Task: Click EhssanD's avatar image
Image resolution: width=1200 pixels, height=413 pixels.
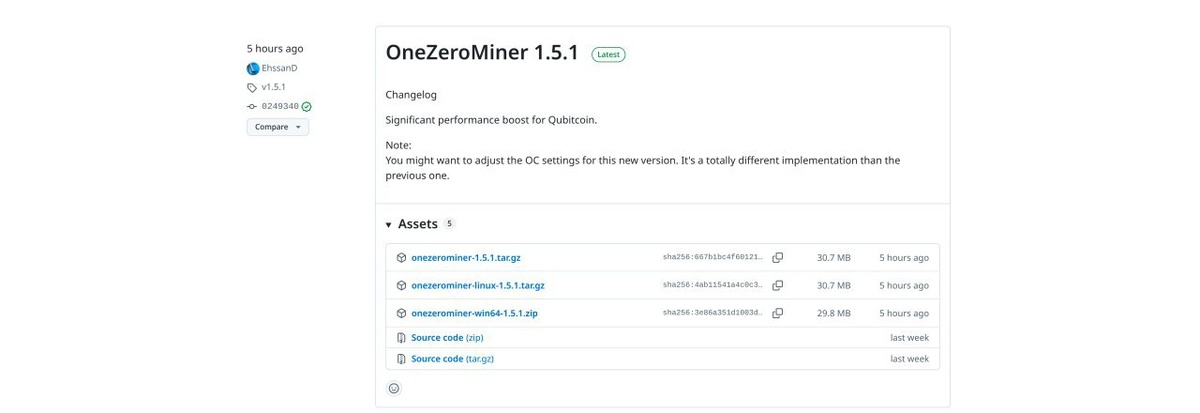Action: [x=253, y=69]
